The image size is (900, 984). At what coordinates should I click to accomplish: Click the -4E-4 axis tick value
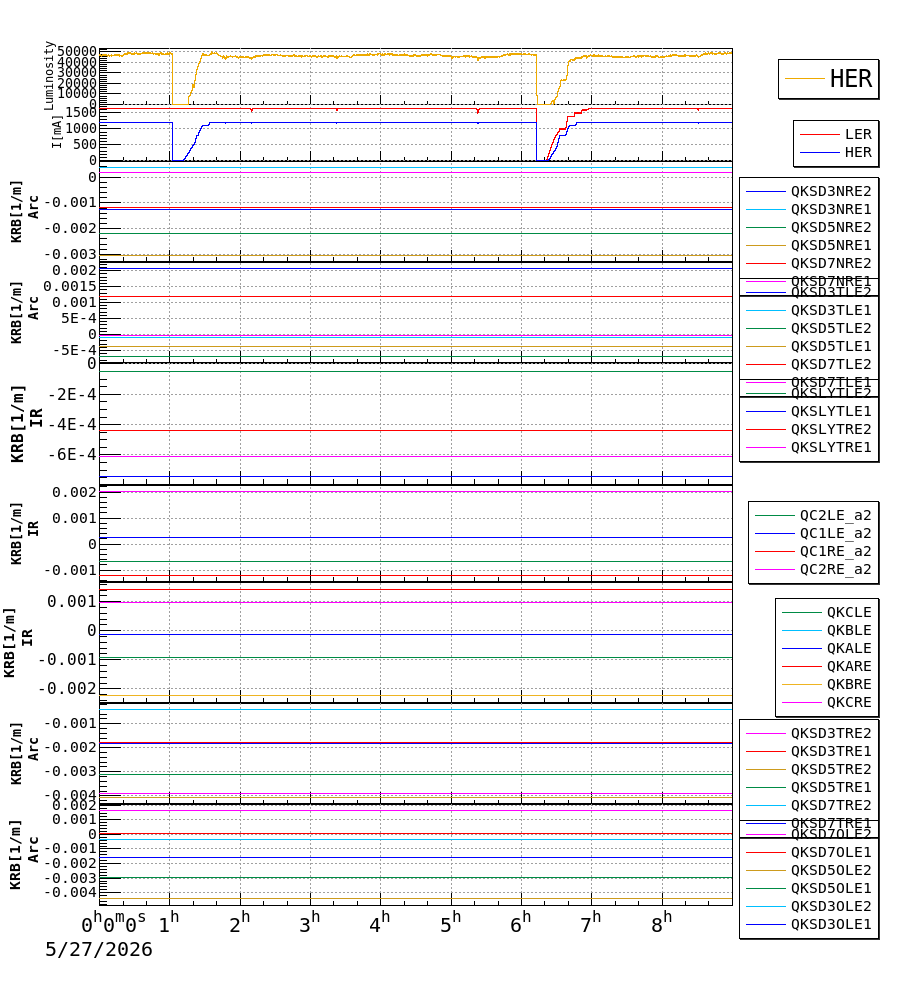point(73,425)
